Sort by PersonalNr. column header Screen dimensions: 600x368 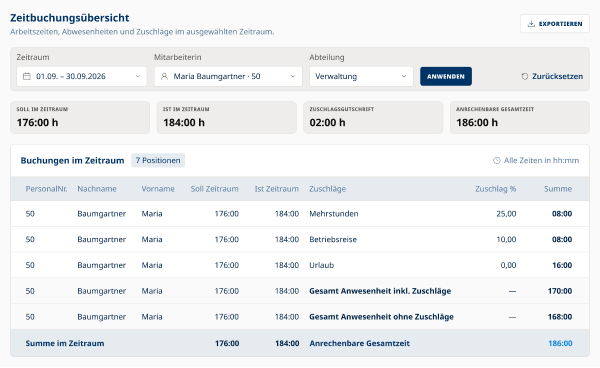tap(46, 189)
